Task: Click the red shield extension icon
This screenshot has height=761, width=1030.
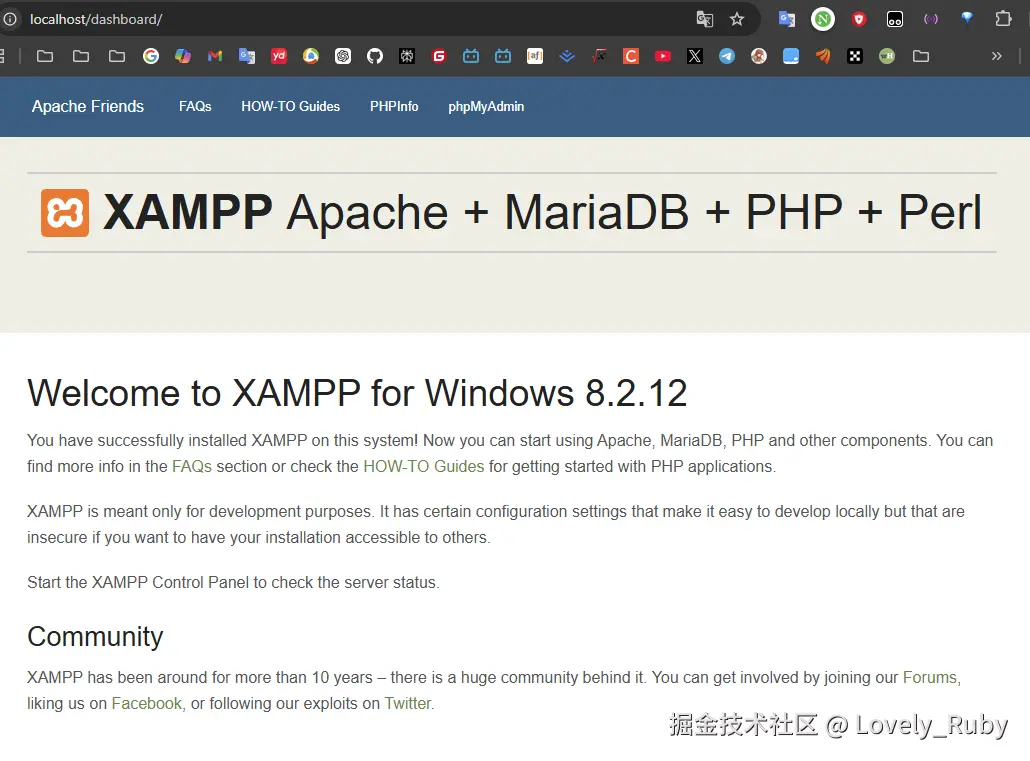Action: coord(859,19)
